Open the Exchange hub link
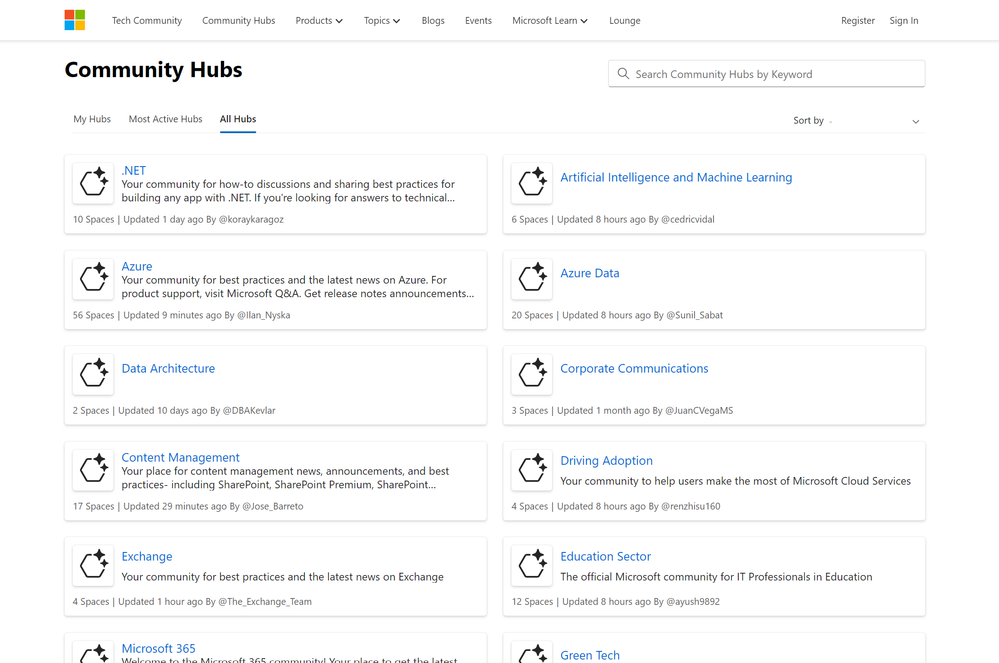 (147, 556)
